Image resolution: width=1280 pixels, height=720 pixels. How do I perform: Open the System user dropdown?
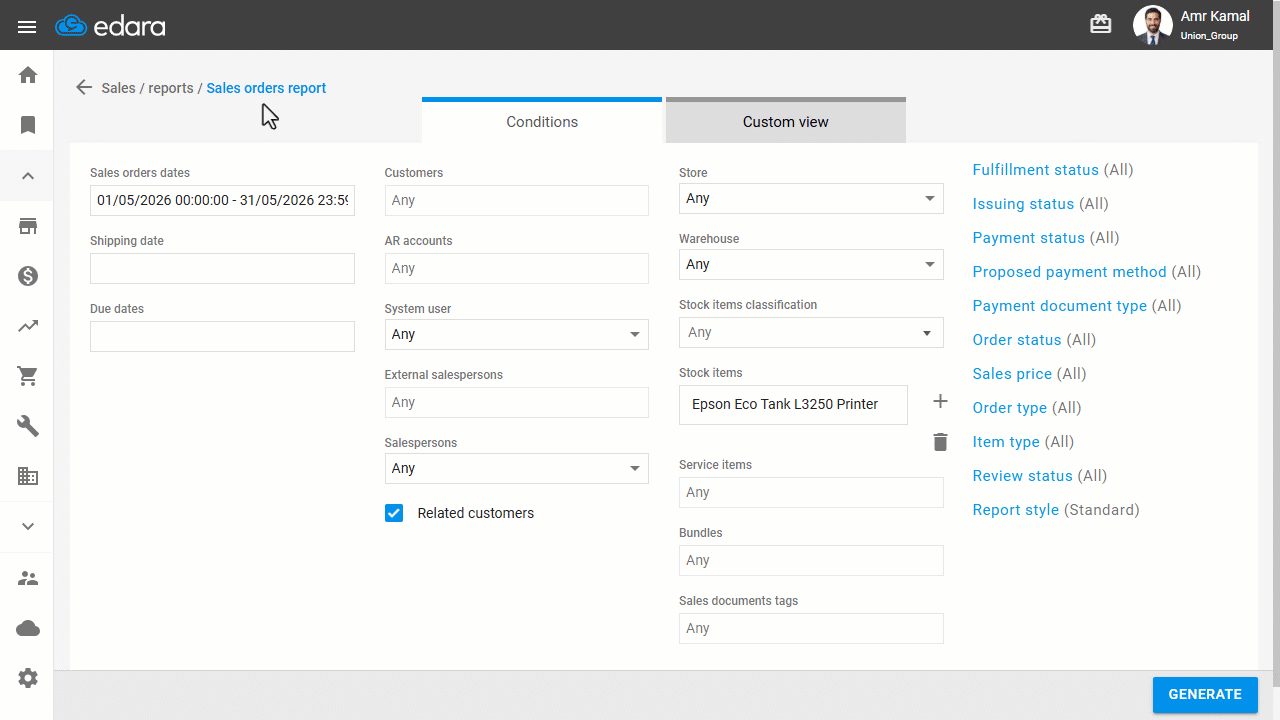click(516, 334)
